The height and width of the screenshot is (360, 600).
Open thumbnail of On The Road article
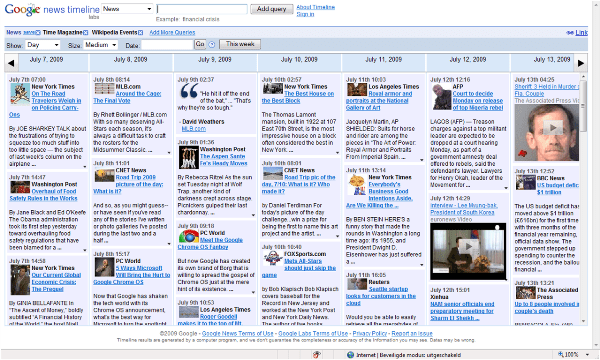[20, 94]
